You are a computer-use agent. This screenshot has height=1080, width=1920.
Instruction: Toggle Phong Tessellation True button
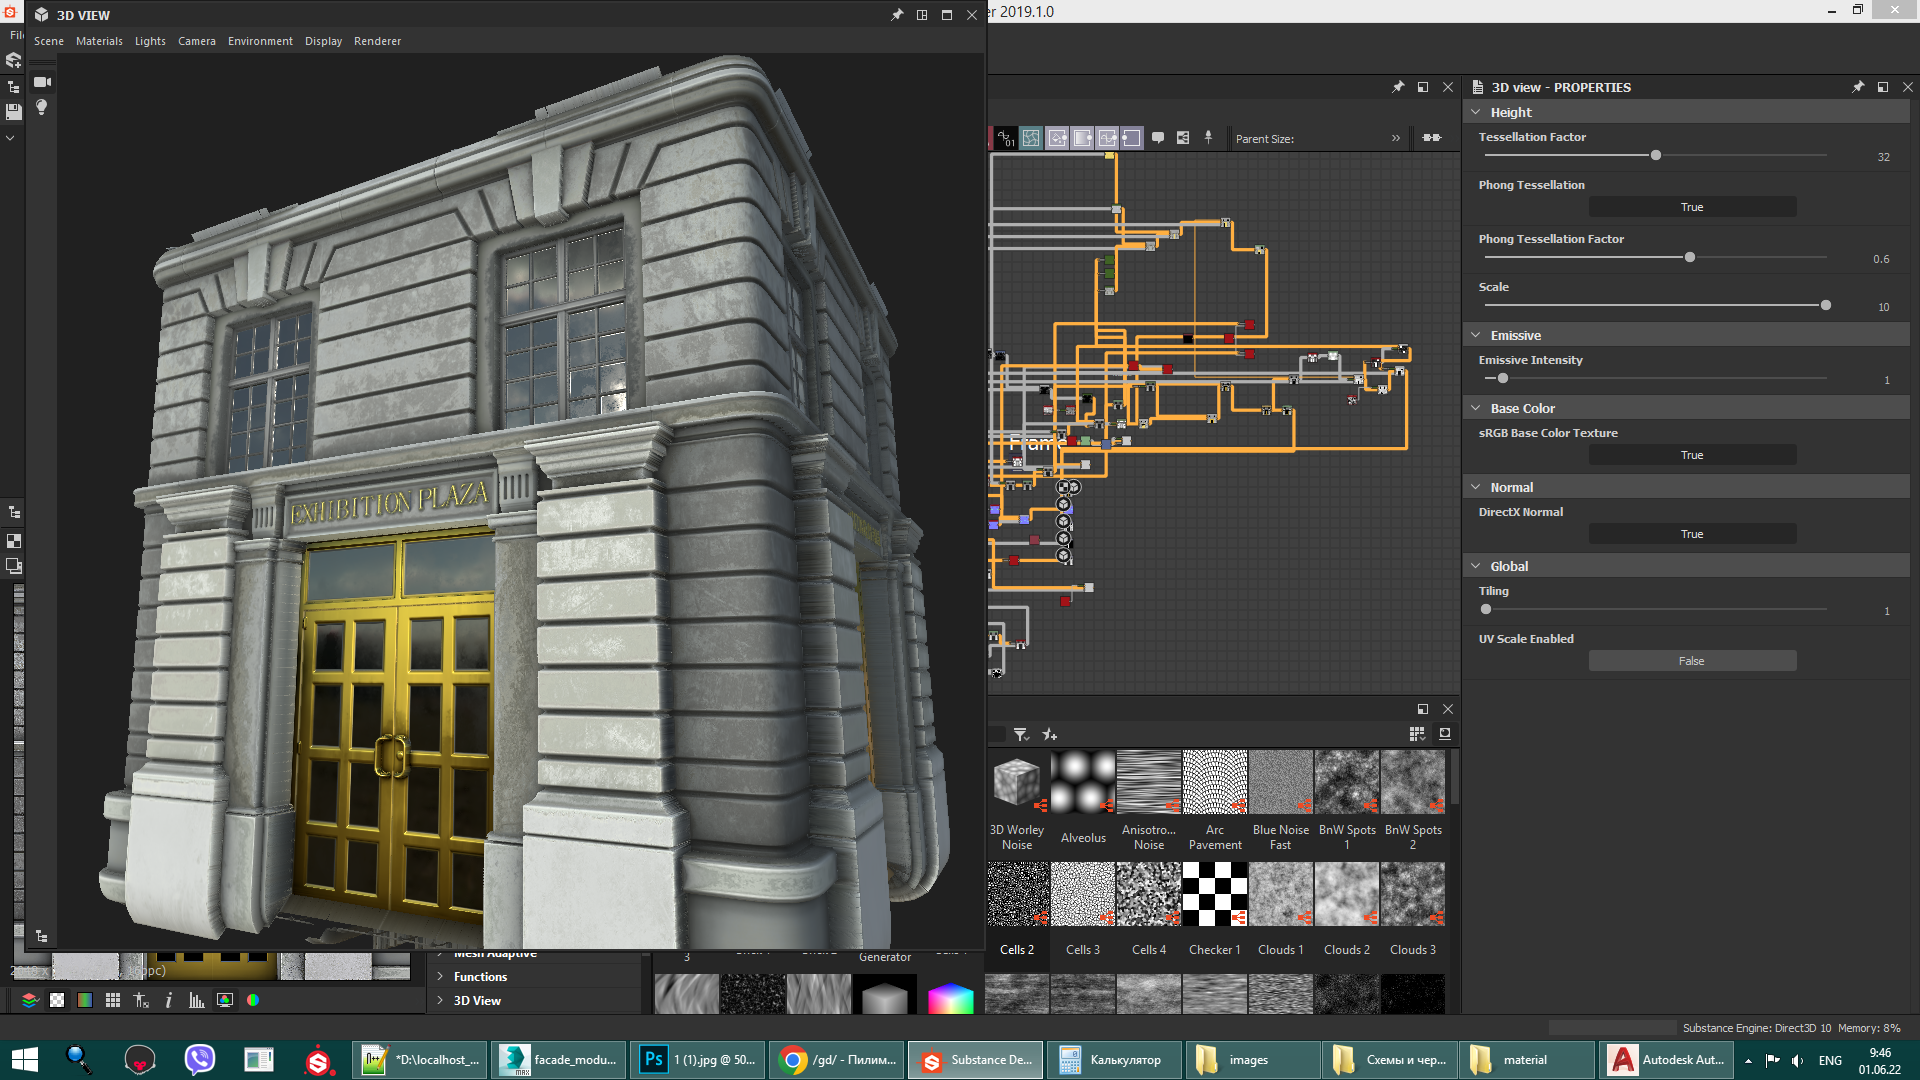1692,207
